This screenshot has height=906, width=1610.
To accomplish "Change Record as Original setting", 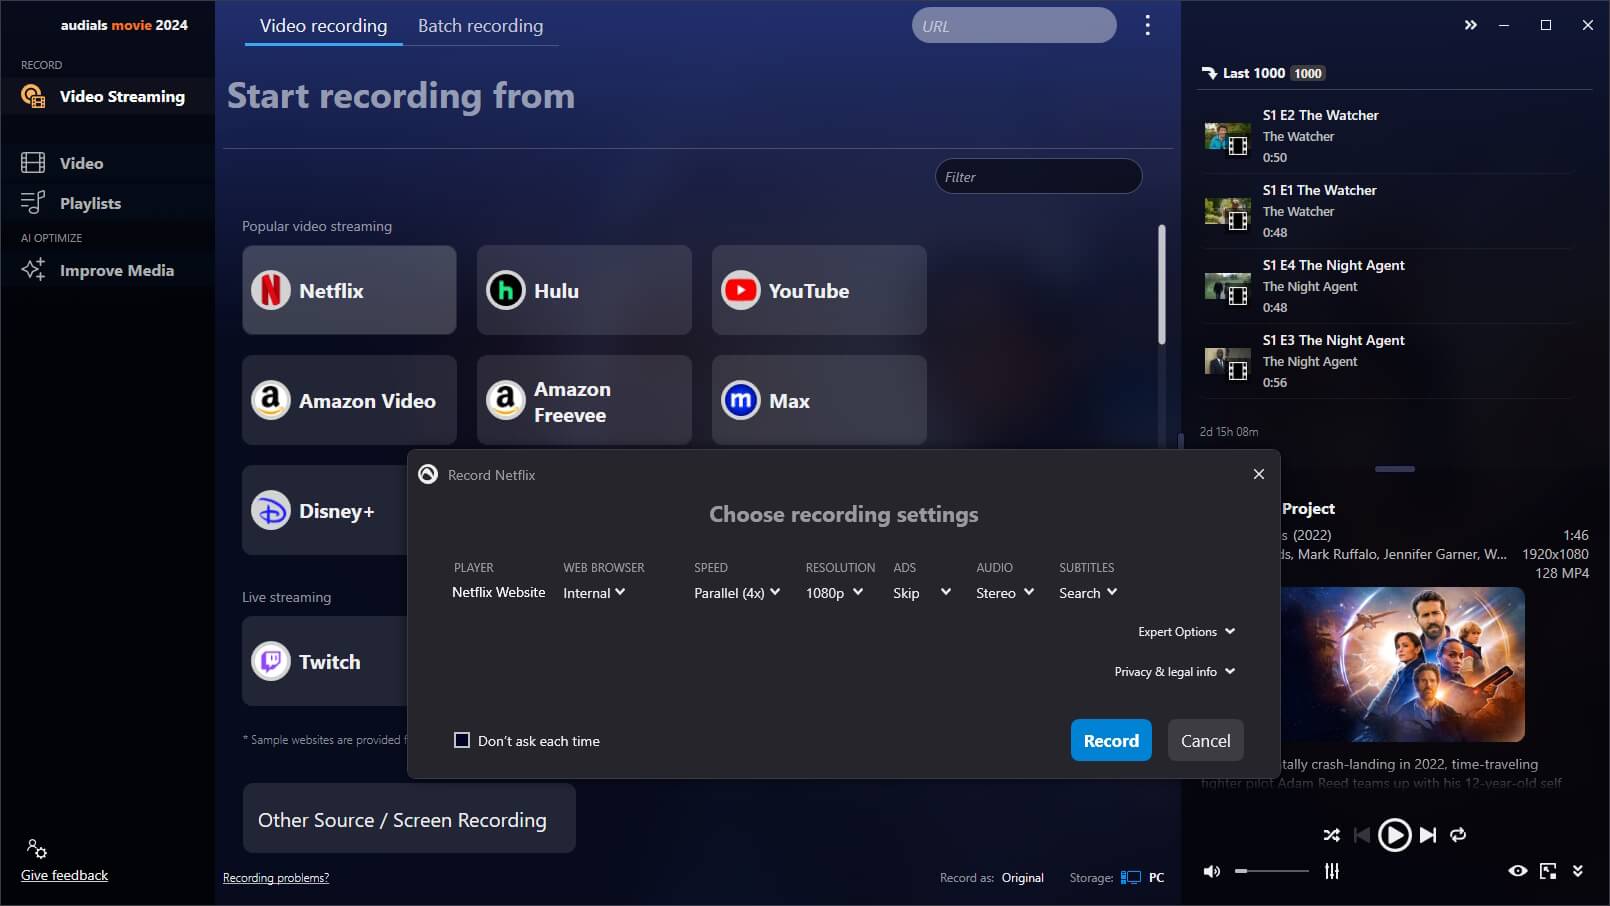I will tap(1023, 878).
